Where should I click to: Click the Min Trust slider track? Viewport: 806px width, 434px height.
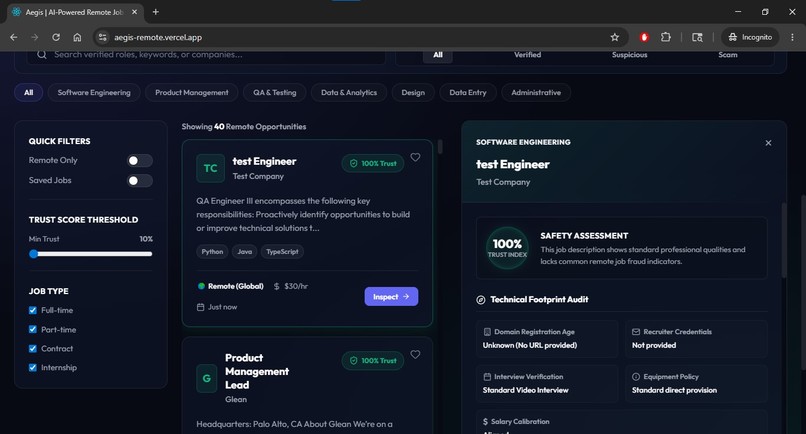91,254
